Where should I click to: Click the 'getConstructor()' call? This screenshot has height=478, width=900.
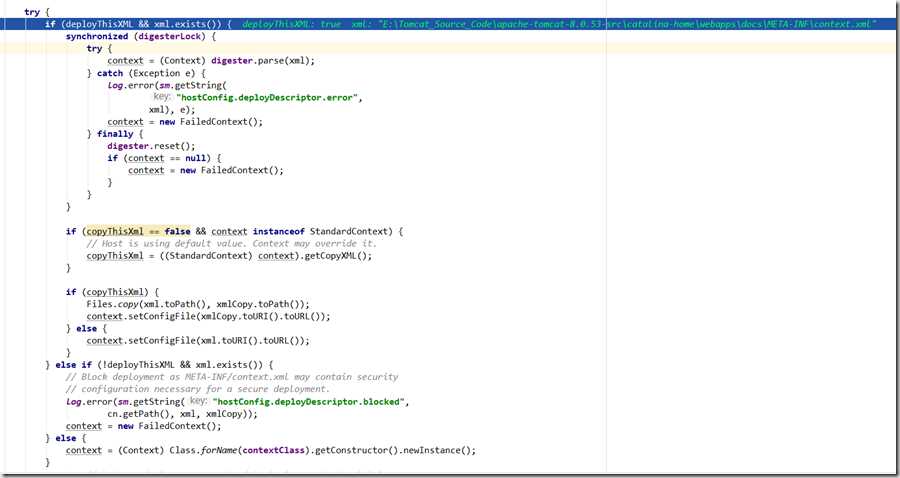354,450
